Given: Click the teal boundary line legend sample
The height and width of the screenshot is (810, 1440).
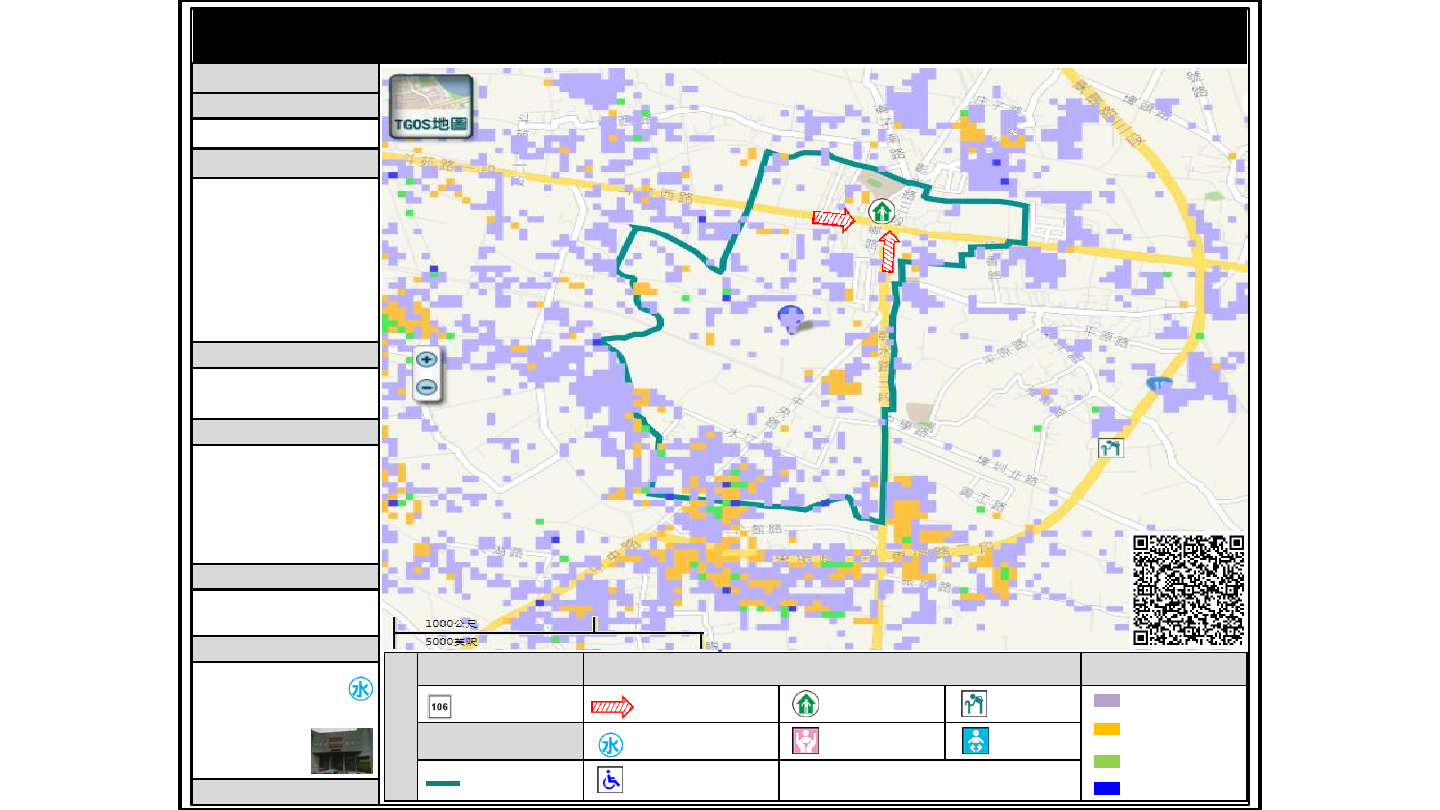Looking at the screenshot, I should click(443, 783).
